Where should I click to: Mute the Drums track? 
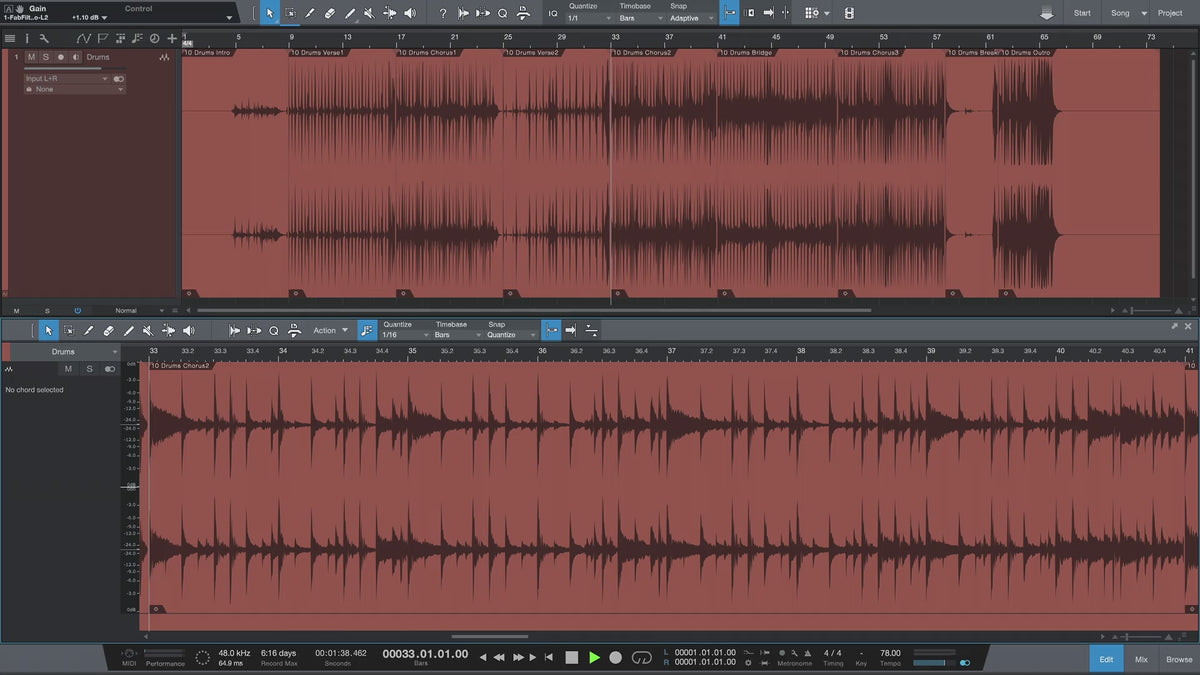click(31, 57)
